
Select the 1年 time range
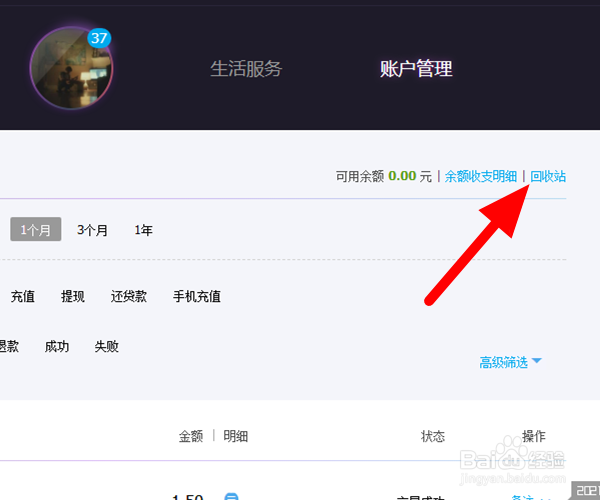coord(143,230)
